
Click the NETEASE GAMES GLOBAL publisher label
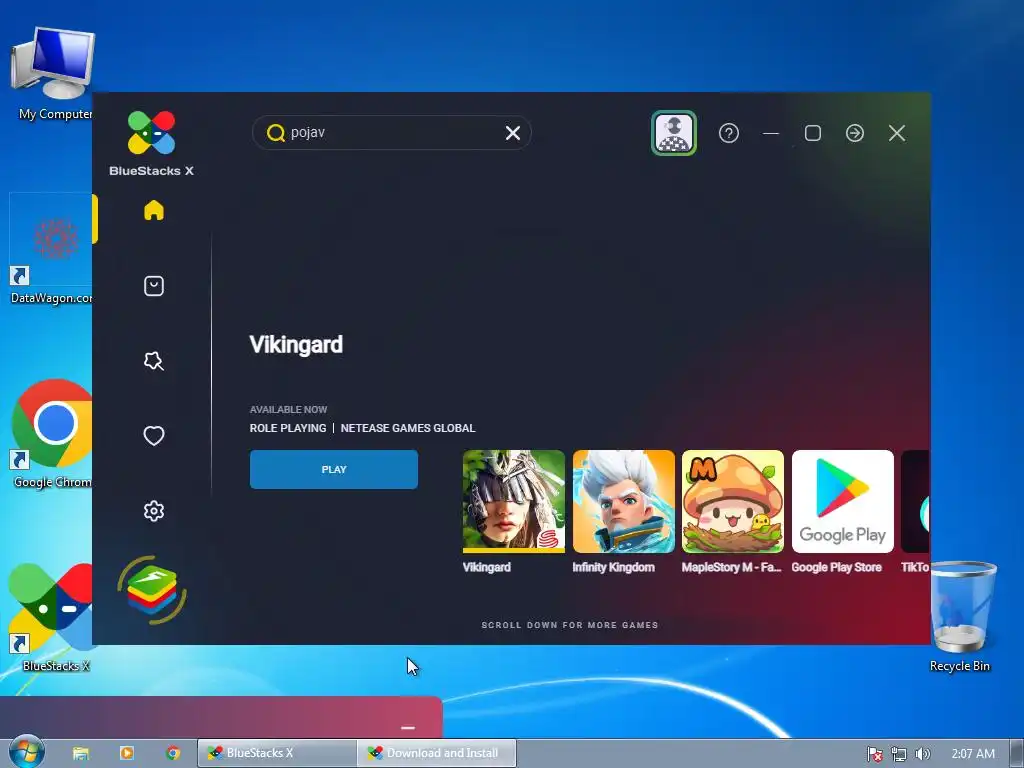[408, 428]
